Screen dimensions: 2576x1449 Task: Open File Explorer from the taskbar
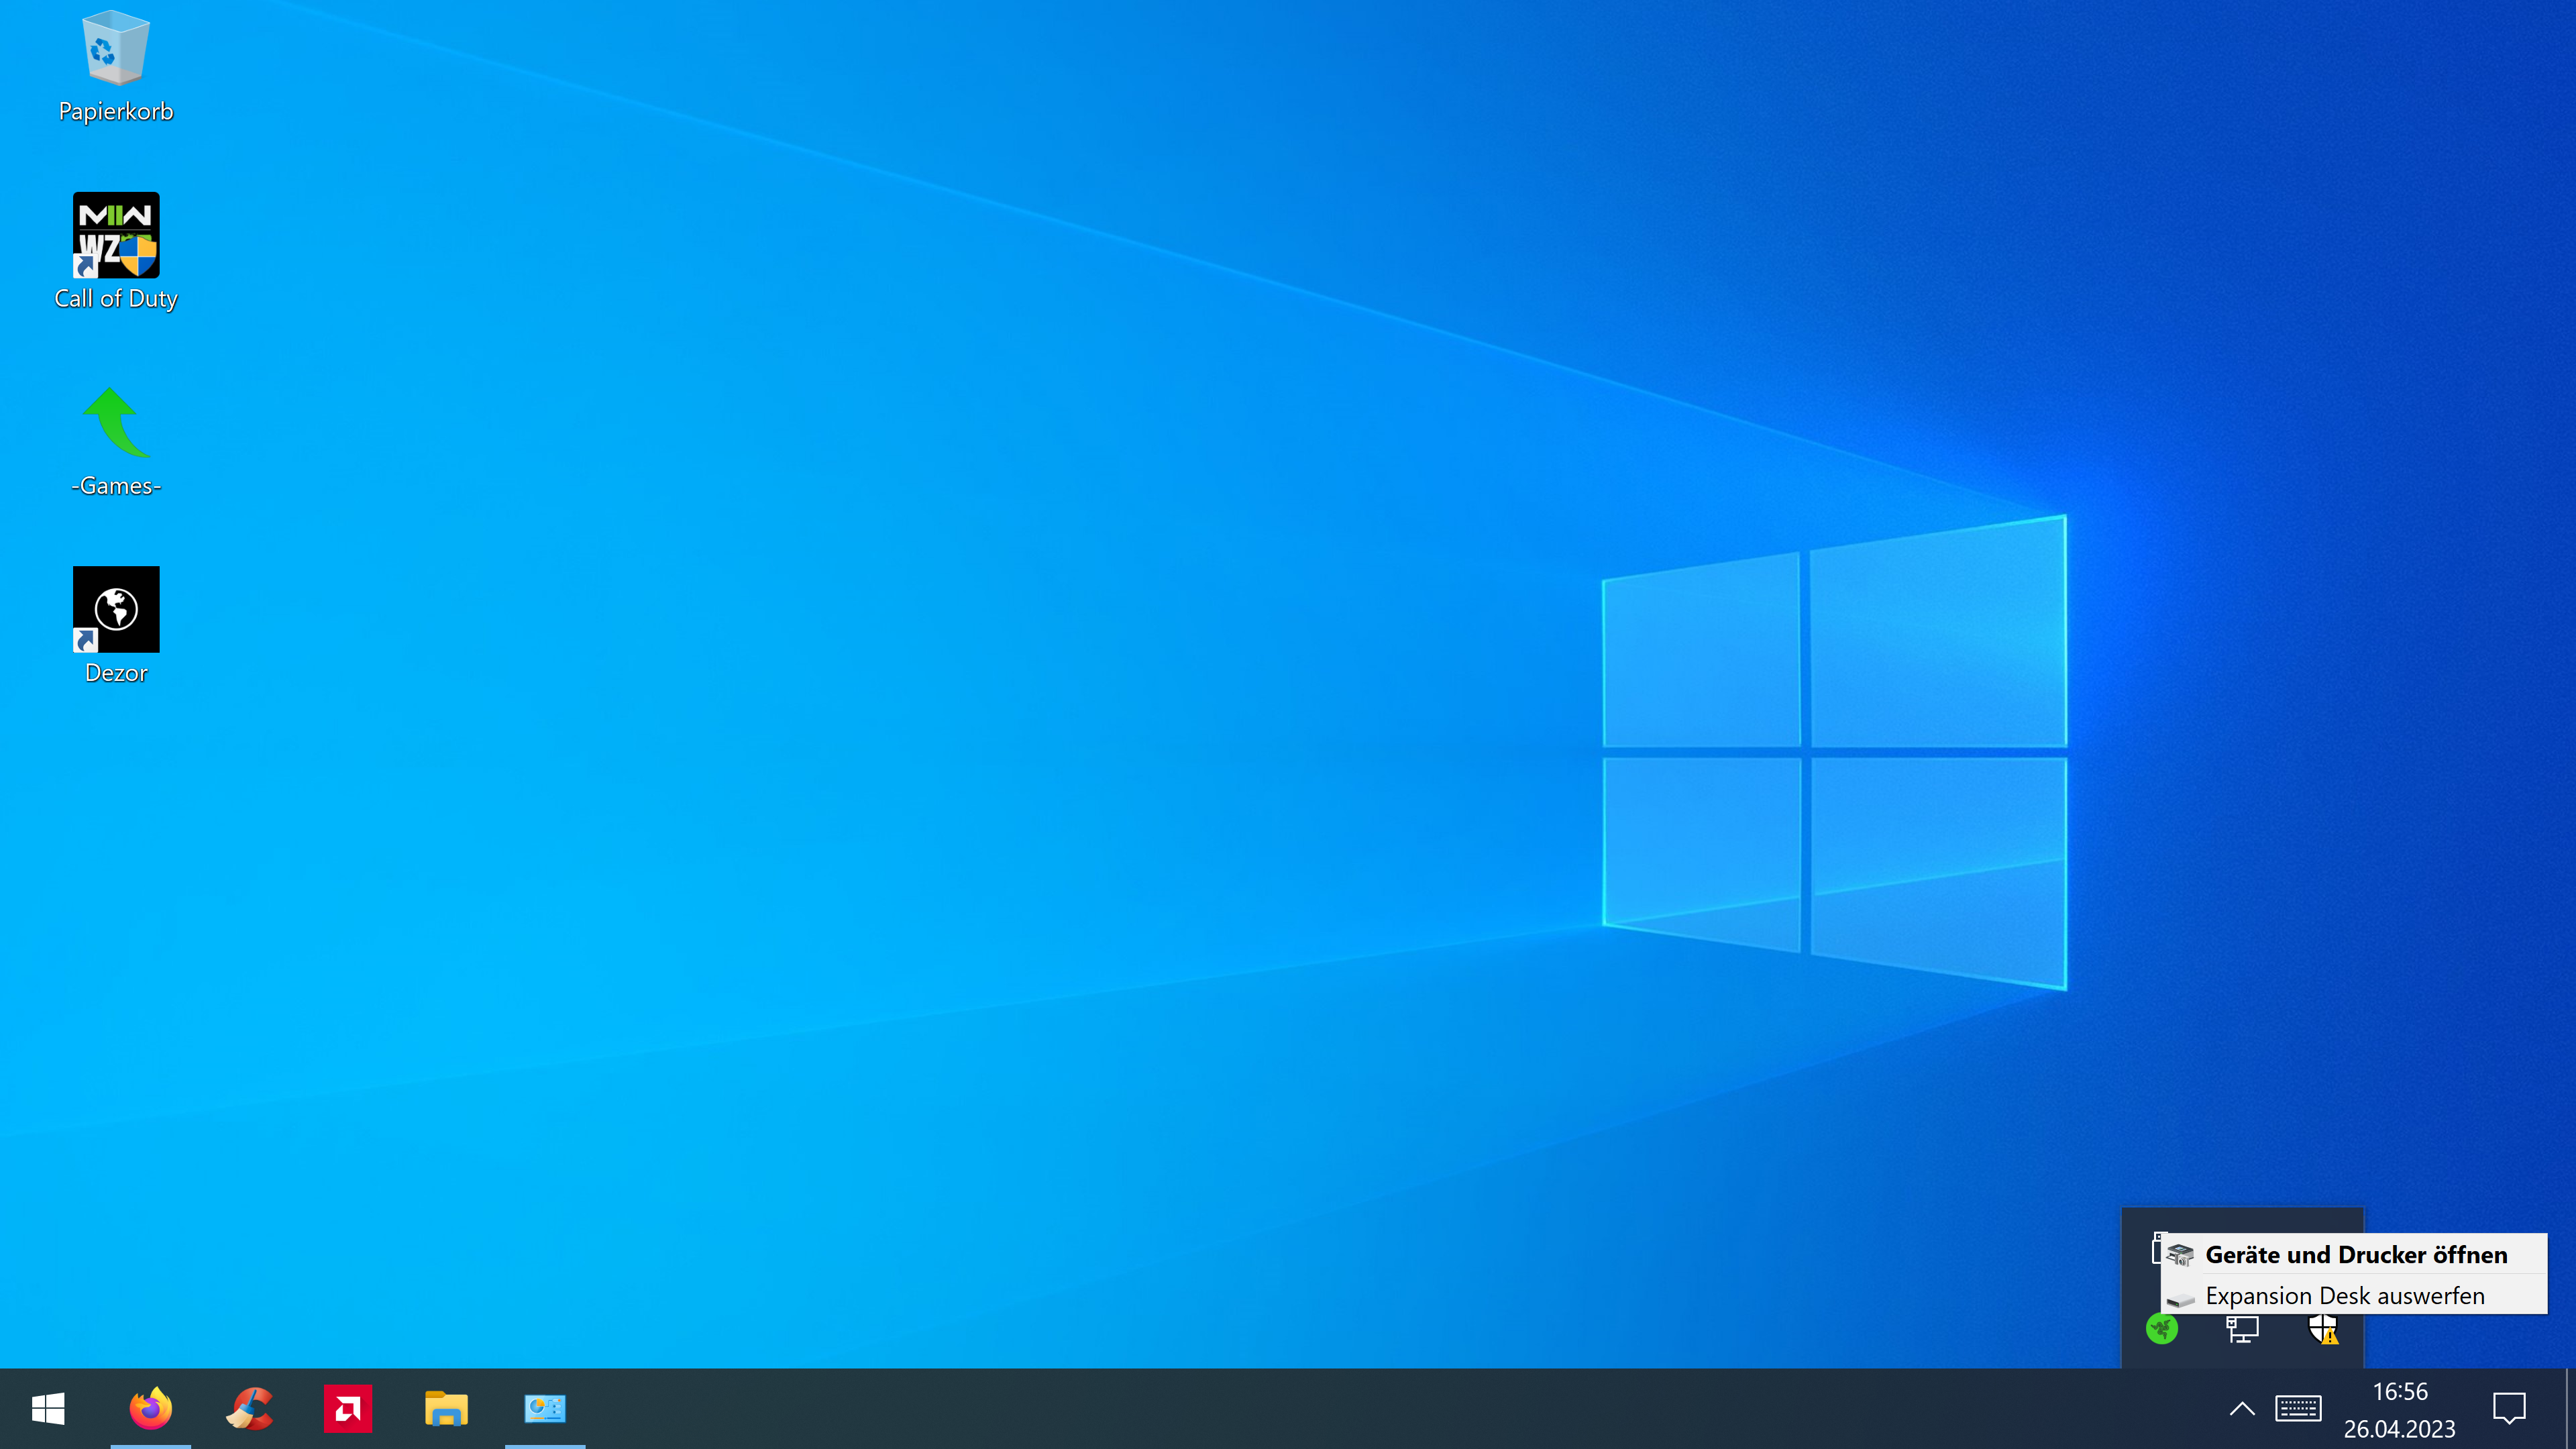coord(446,1409)
